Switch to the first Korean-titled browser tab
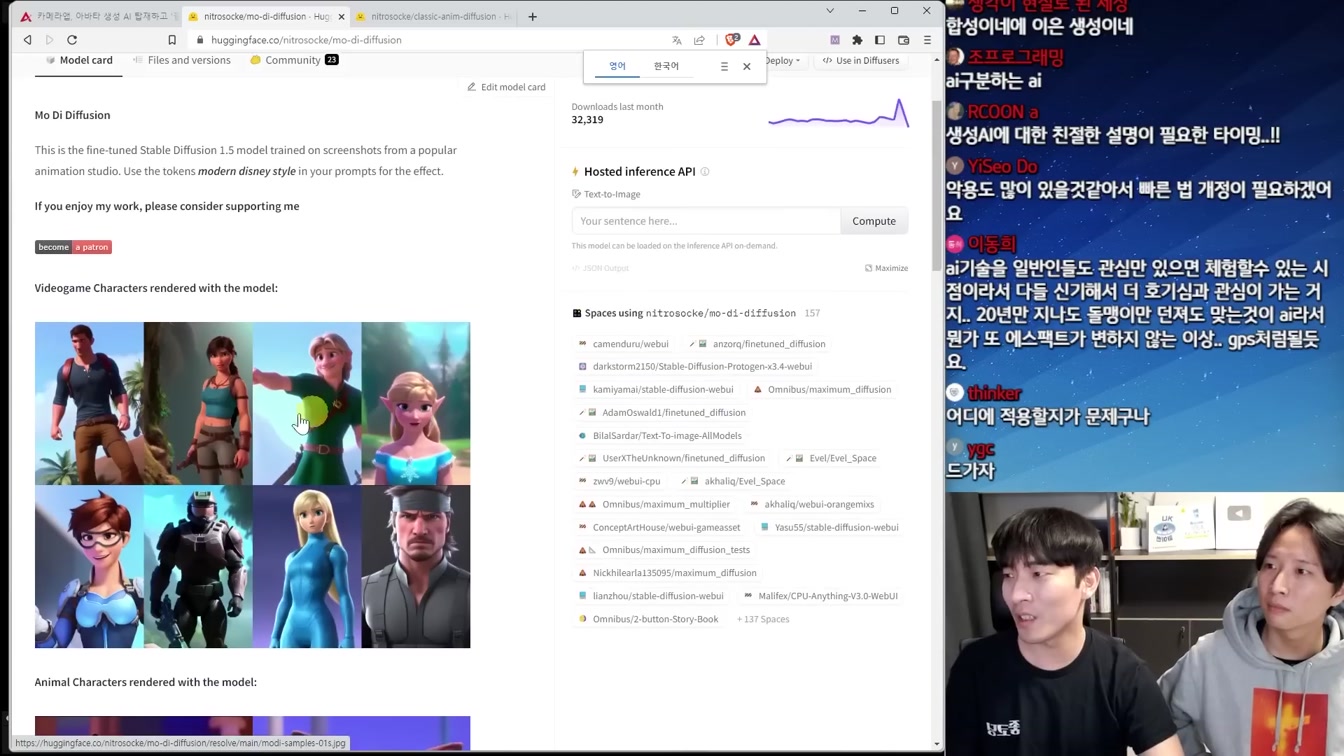The height and width of the screenshot is (756, 1344). click(98, 16)
